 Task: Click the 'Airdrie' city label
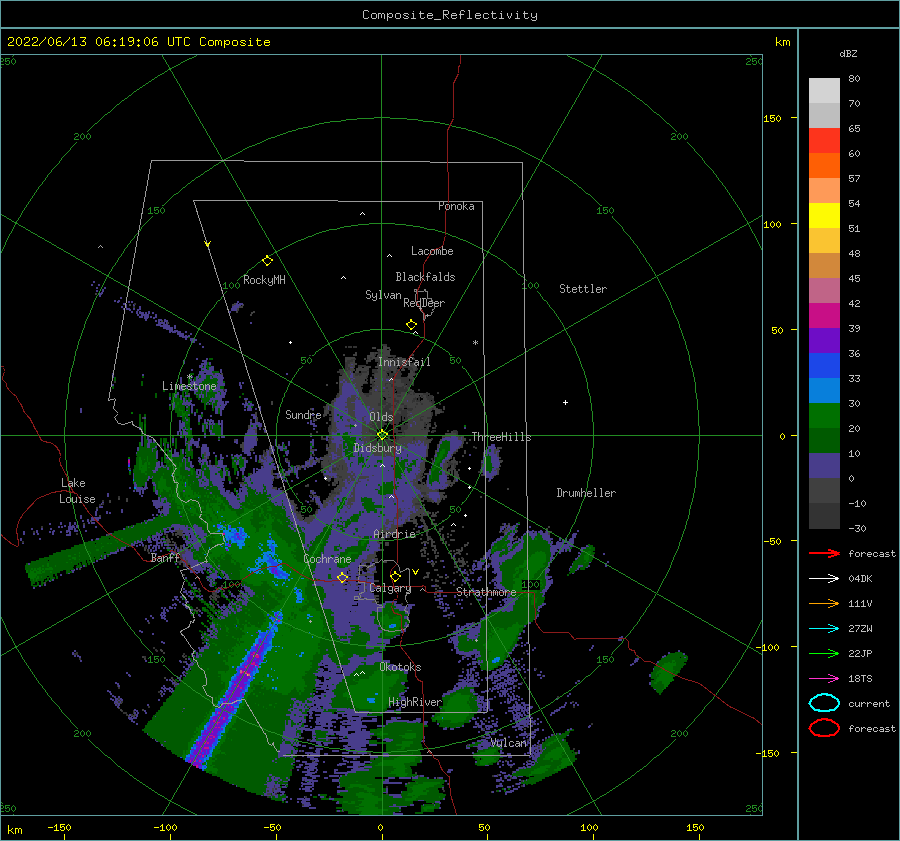coord(394,534)
